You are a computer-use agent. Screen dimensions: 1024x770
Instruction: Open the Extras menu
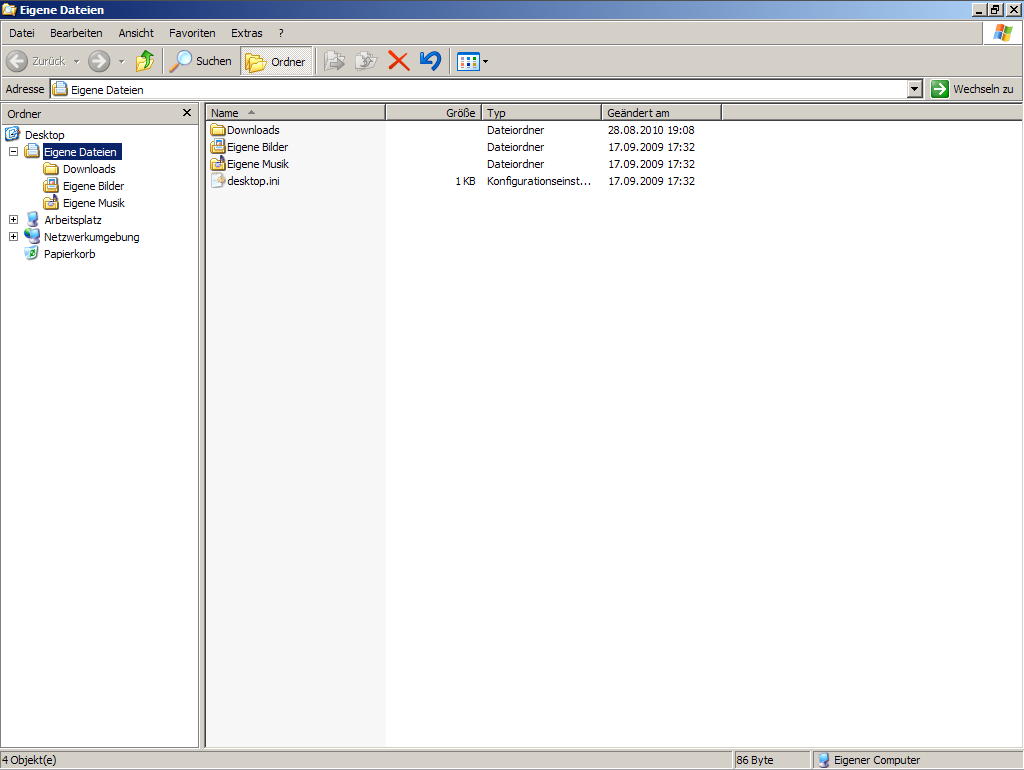pos(246,33)
